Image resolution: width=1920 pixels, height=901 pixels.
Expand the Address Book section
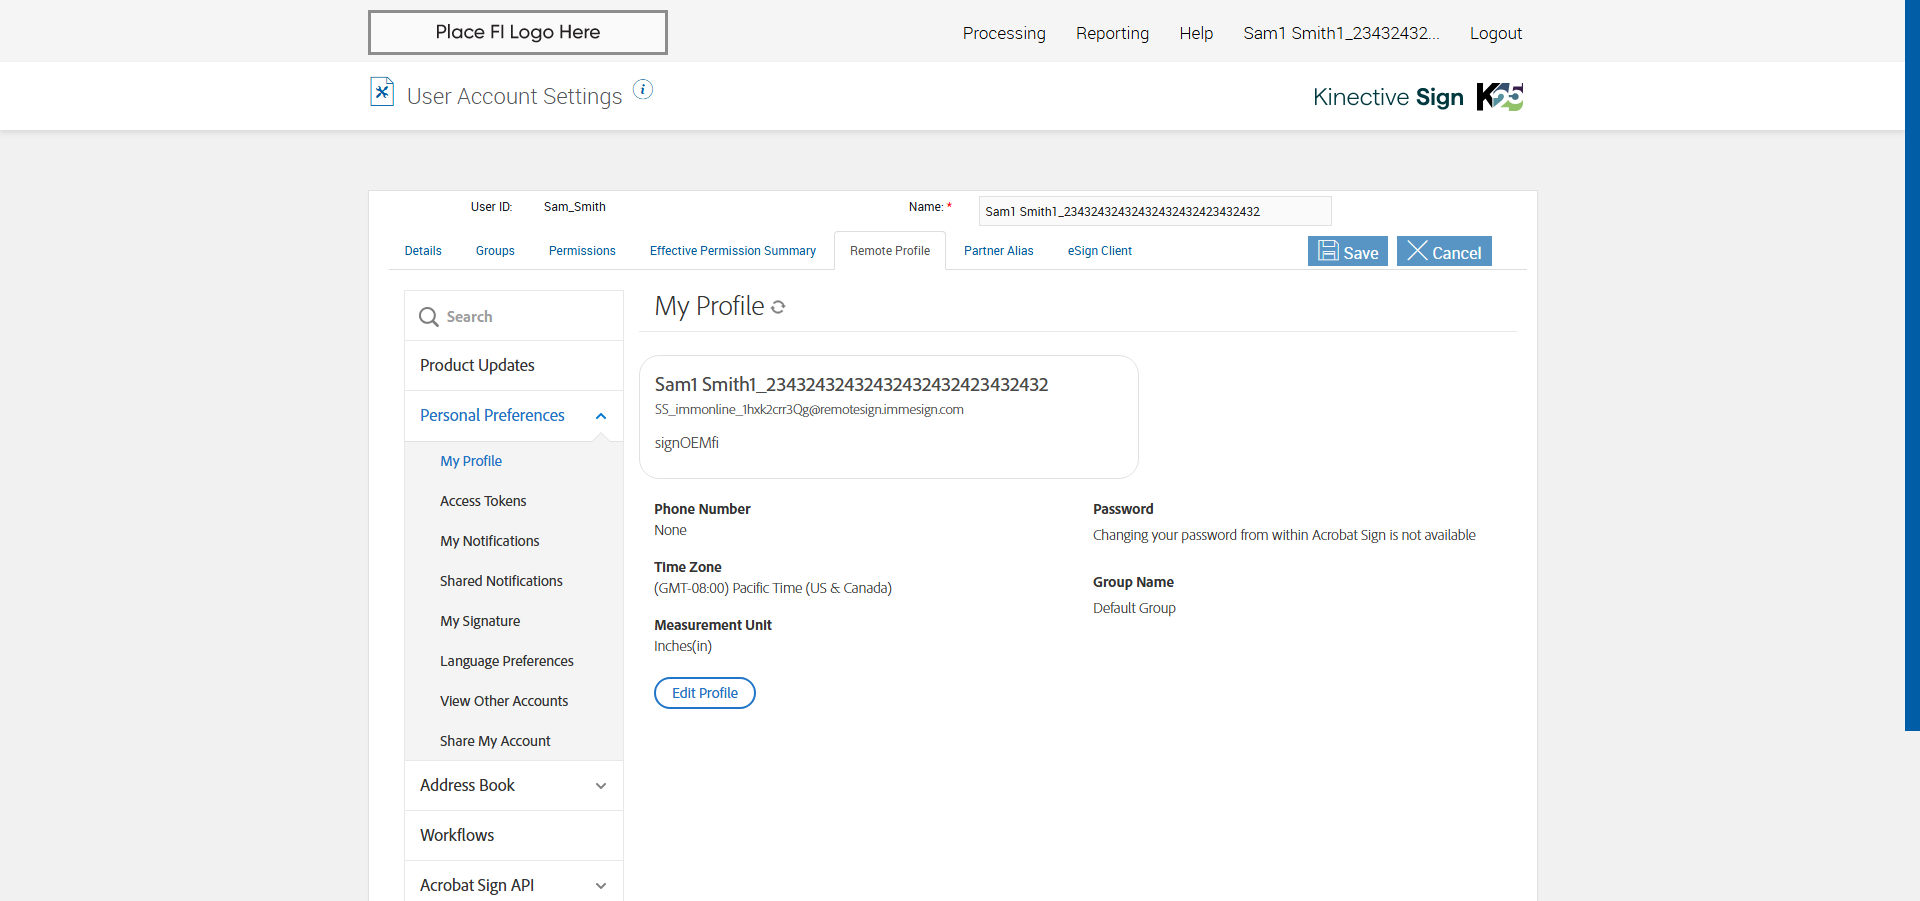click(601, 786)
